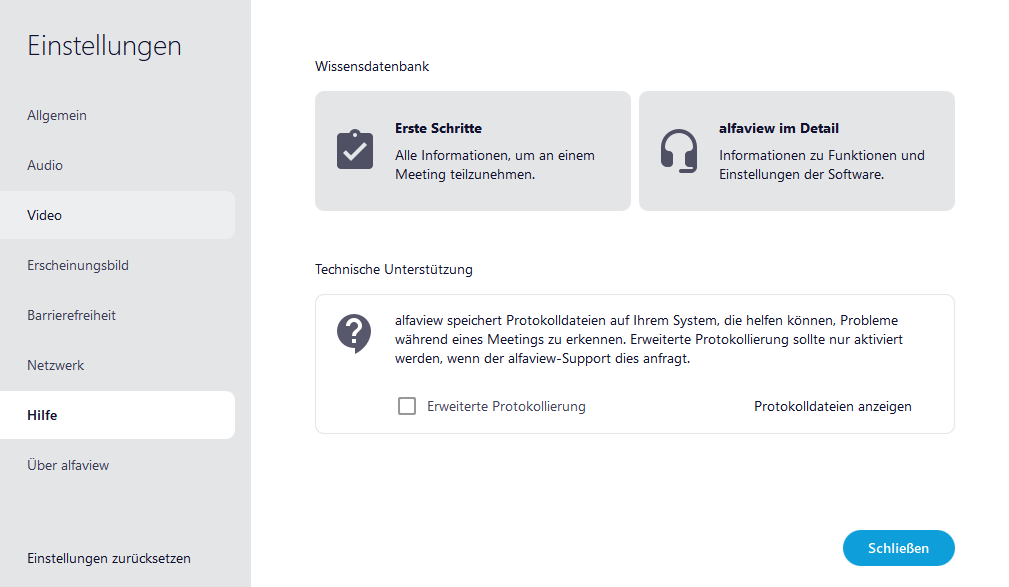Open the Über alfaview section
The image size is (1009, 587).
66,465
